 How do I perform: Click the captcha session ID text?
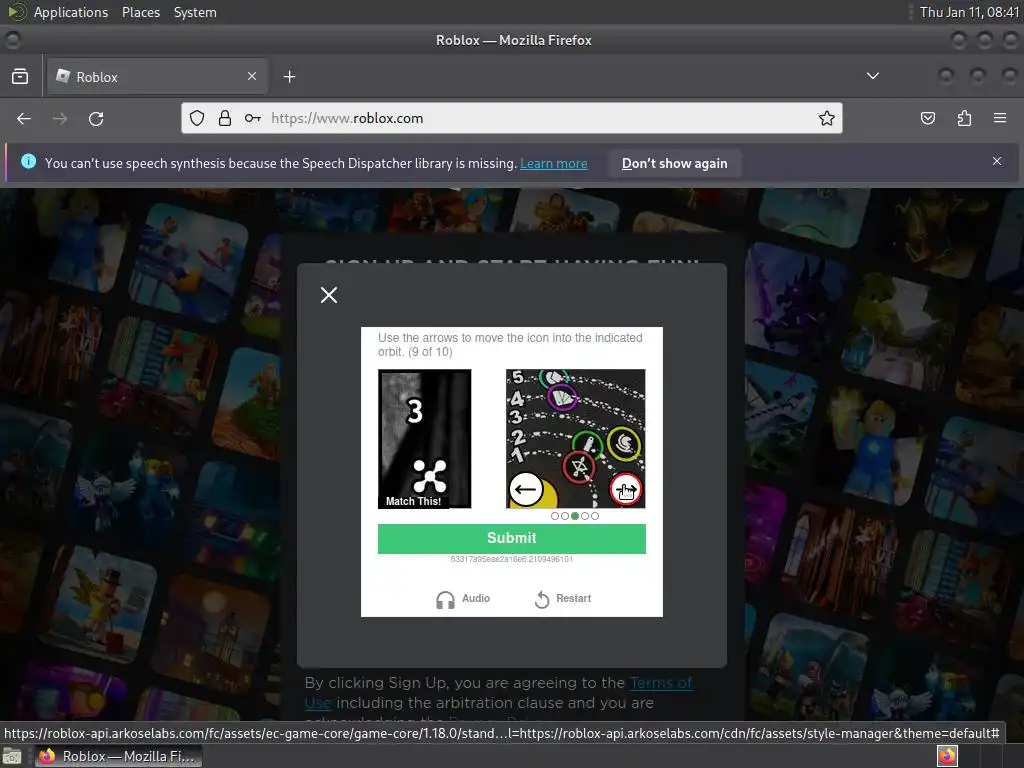[511, 560]
